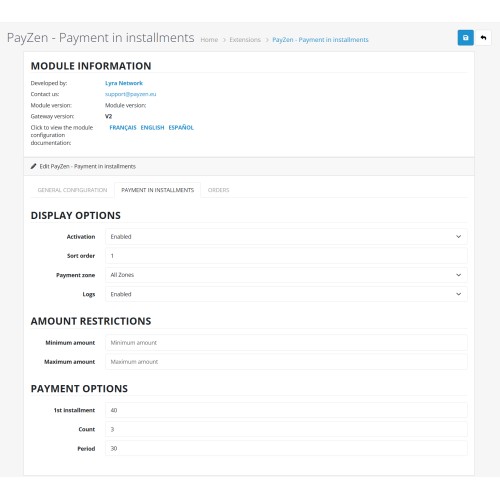500x500 pixels.
Task: View the English documentation
Action: tap(152, 127)
